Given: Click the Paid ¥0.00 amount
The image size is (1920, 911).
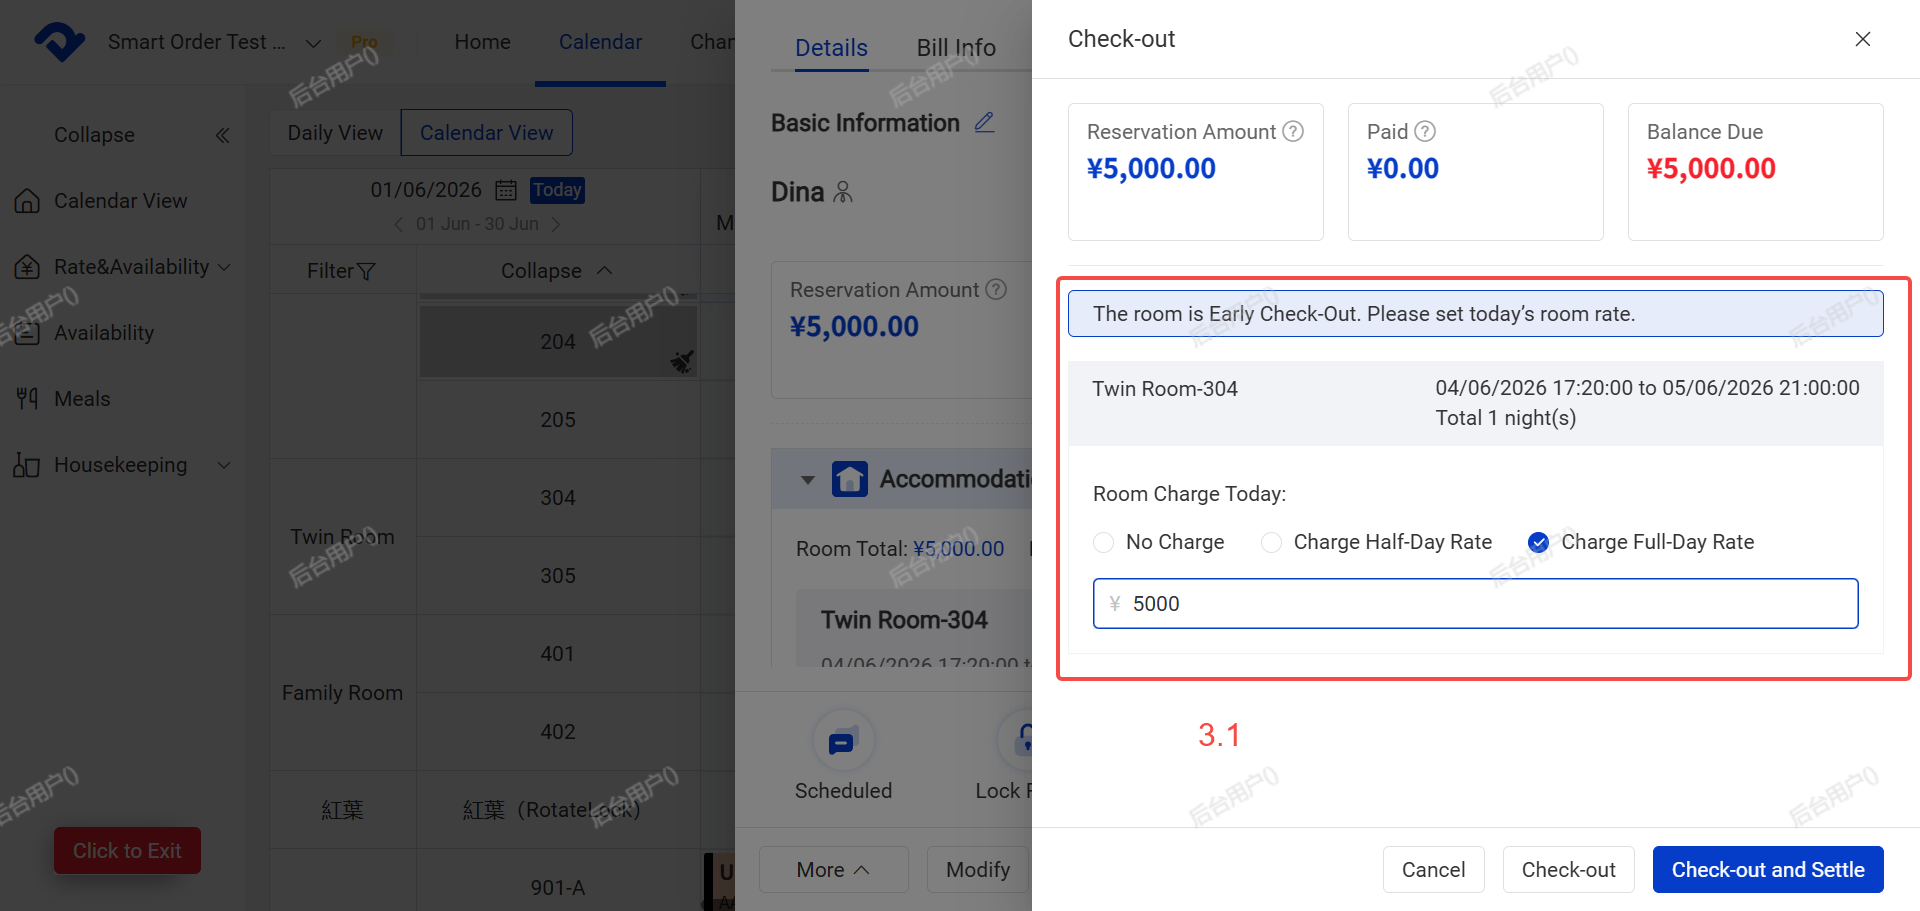Looking at the screenshot, I should [x=1402, y=169].
